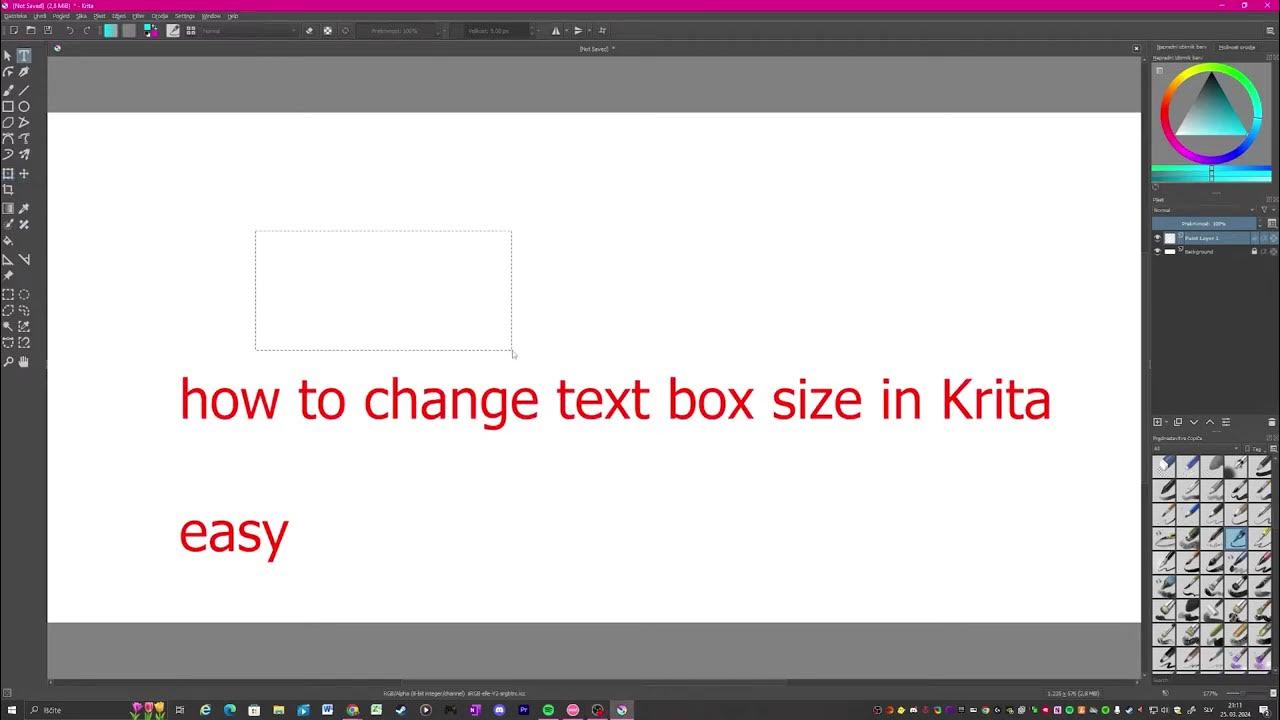
Task: Select the Dynamic Brush tool
Action: point(8,154)
